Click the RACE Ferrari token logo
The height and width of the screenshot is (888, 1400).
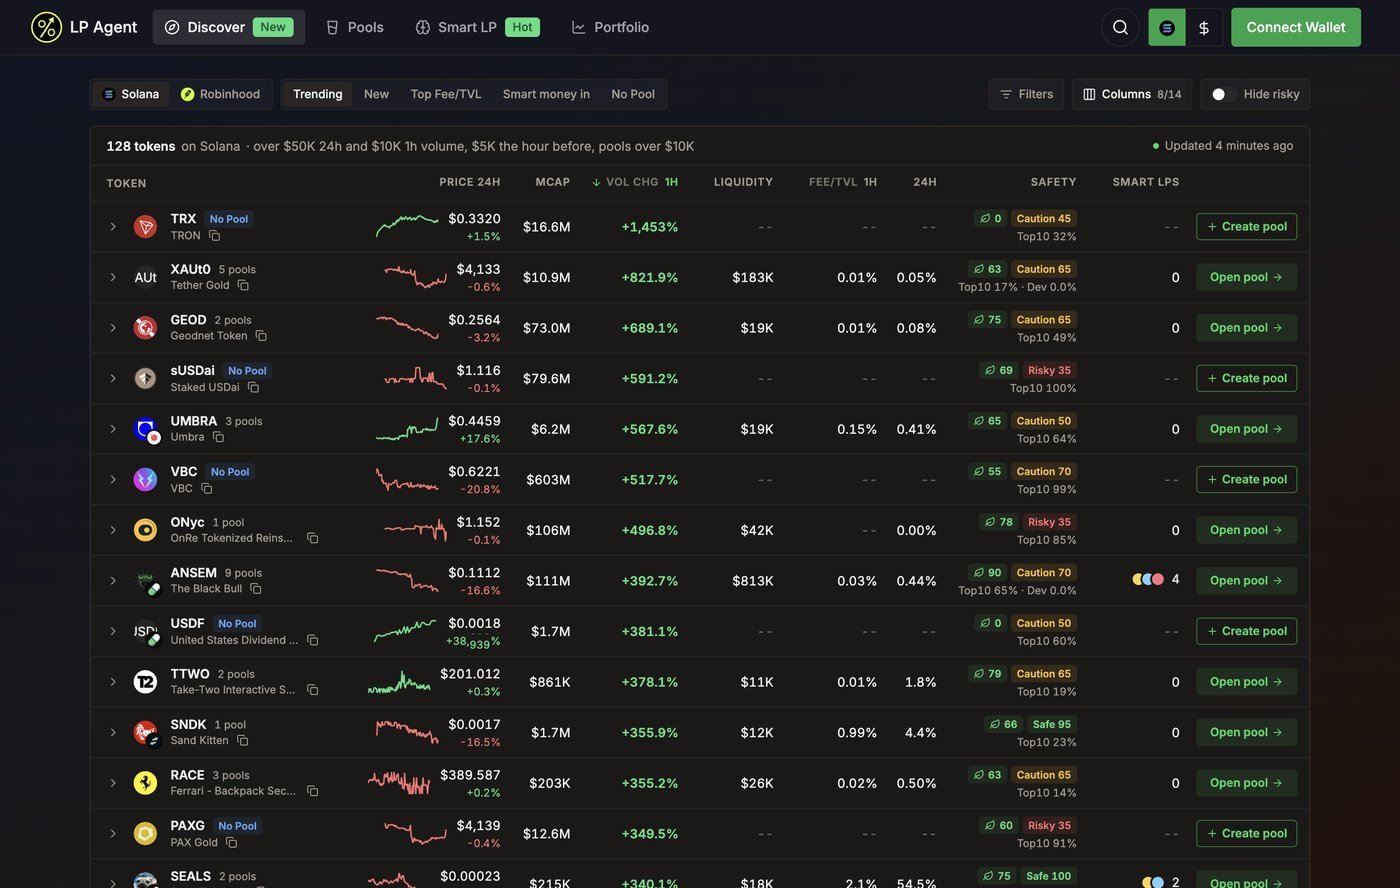145,783
